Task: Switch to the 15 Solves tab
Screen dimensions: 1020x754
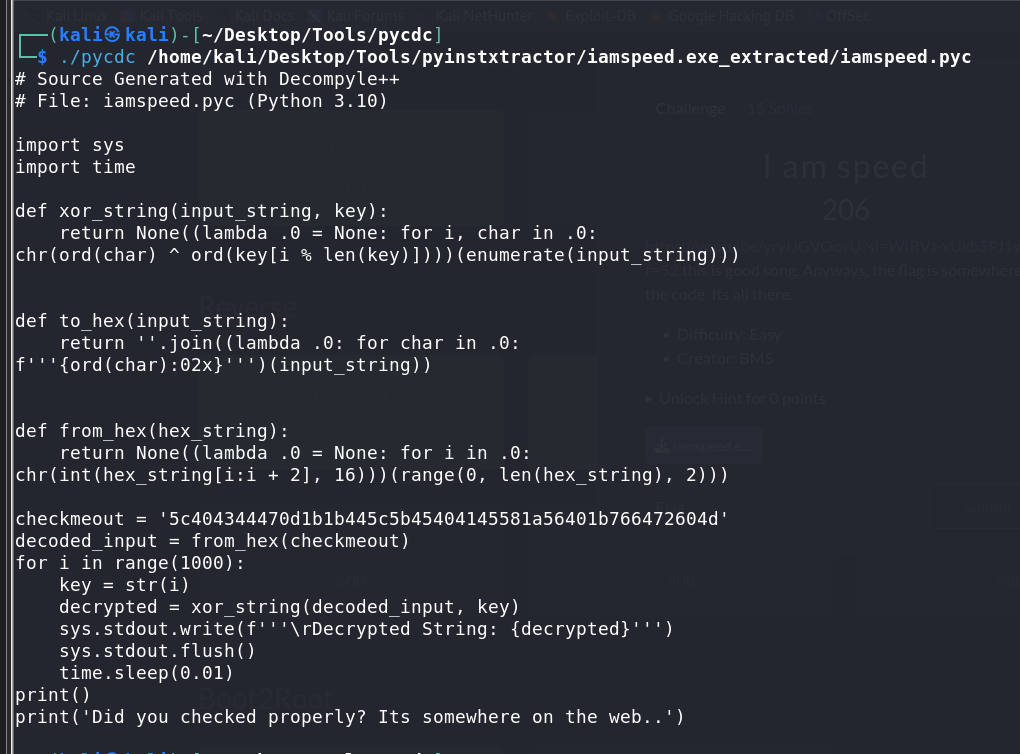Action: (780, 109)
